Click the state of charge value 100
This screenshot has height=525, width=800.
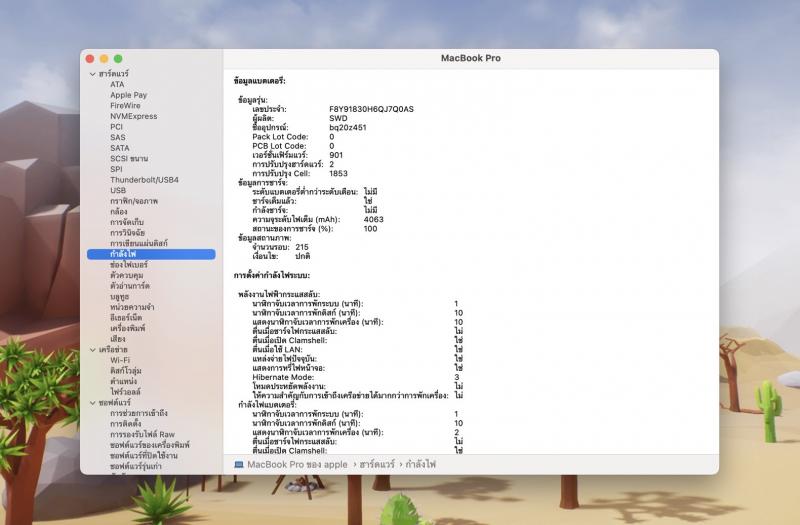point(370,229)
